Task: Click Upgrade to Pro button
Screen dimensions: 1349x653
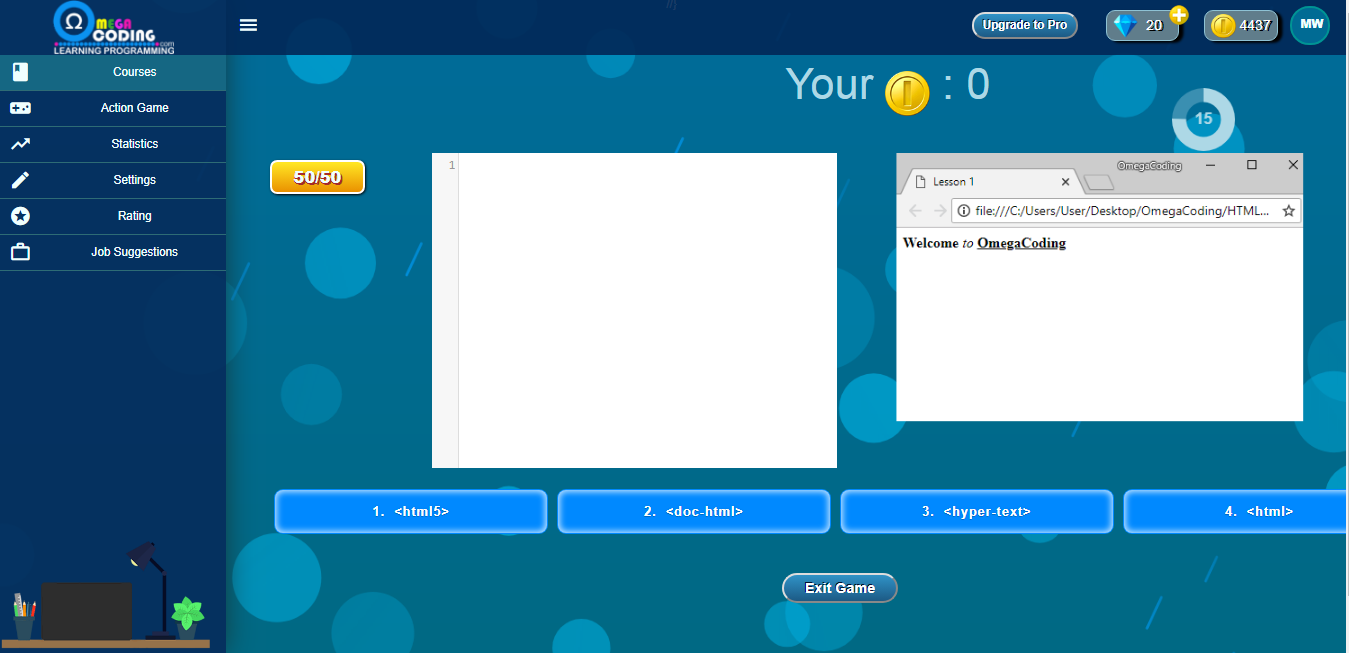Action: [x=1025, y=25]
